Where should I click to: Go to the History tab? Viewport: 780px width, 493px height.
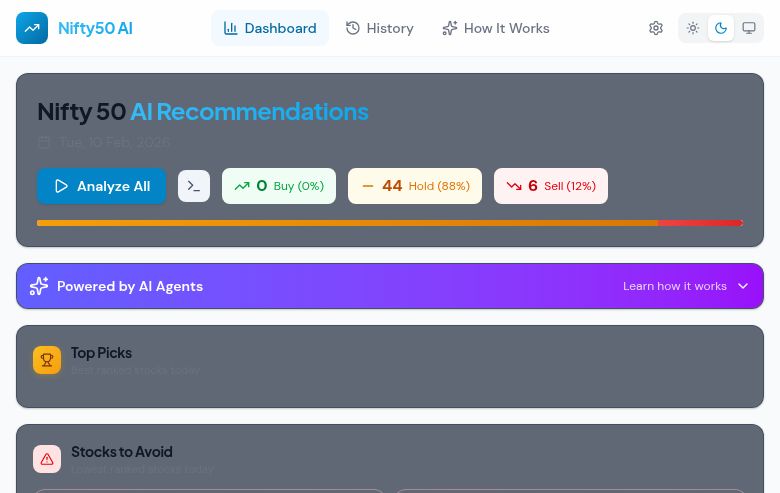coord(380,28)
